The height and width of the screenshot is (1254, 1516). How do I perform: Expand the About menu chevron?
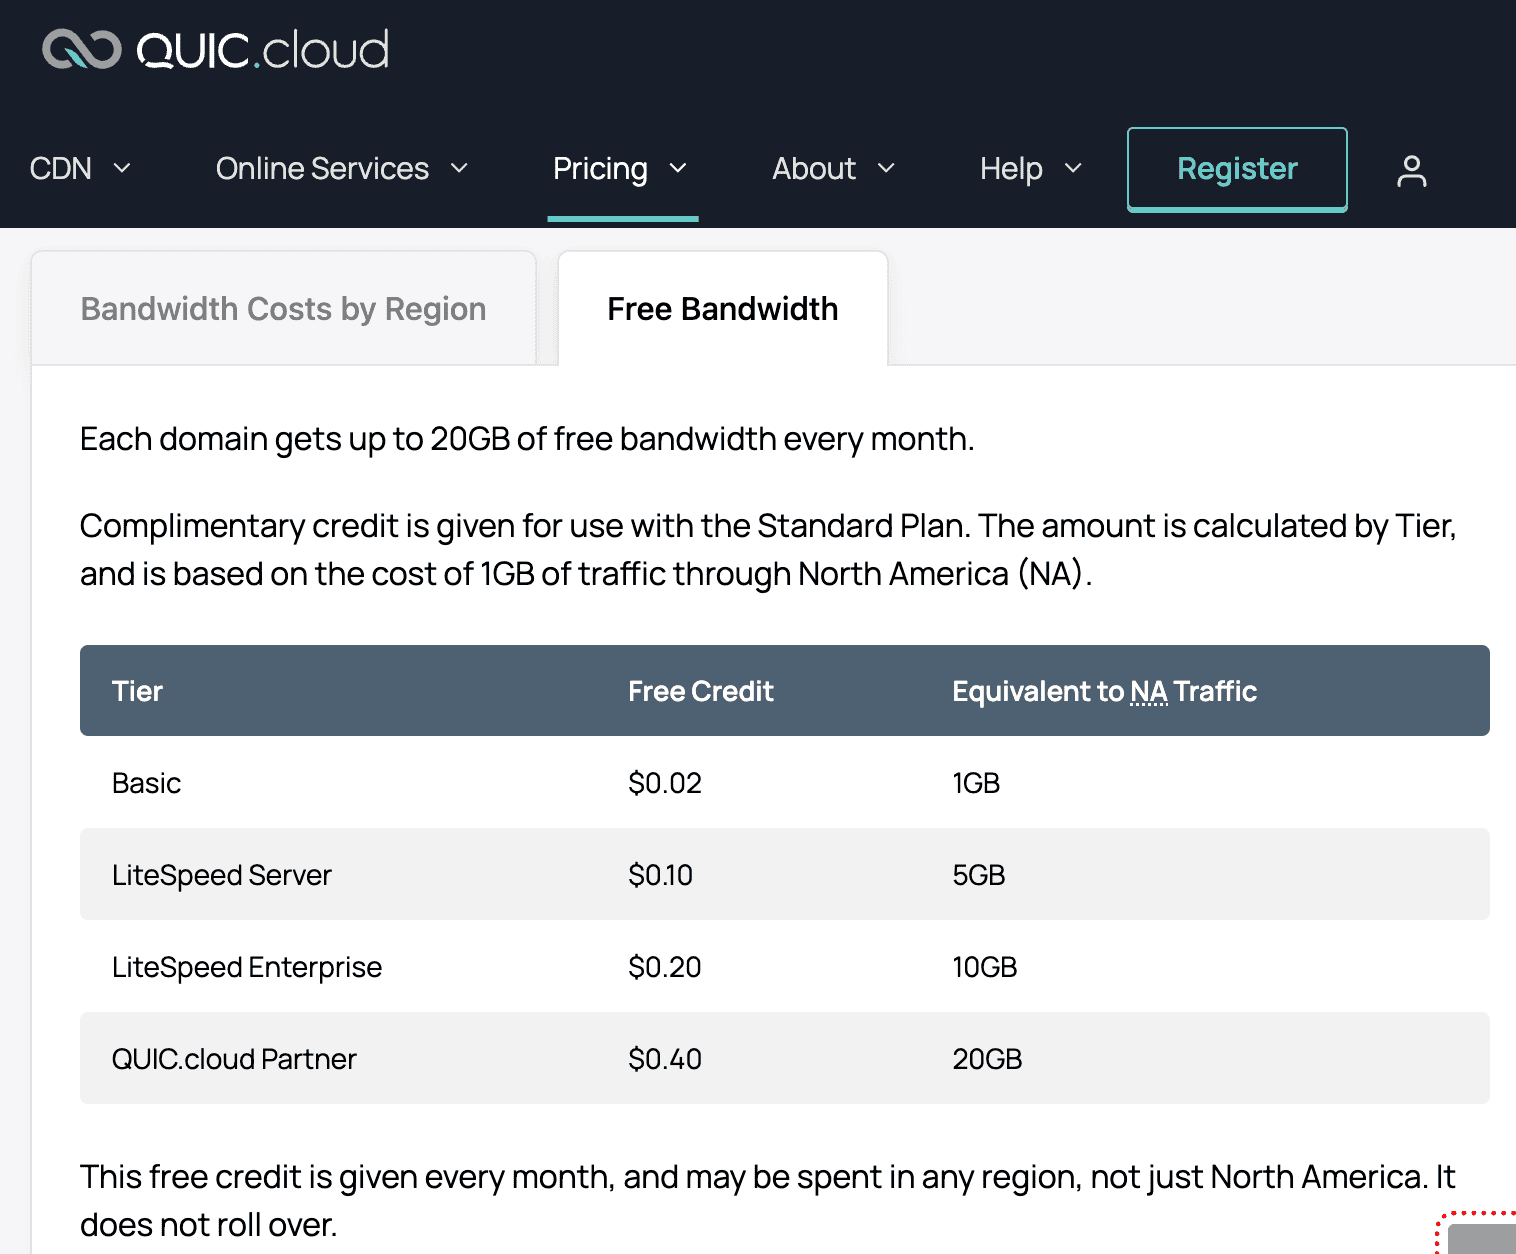(x=886, y=168)
